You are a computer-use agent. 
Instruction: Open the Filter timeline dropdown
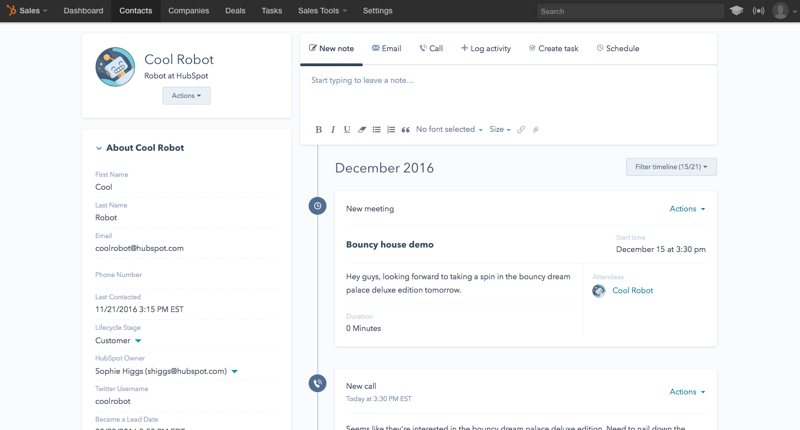pyautogui.click(x=671, y=167)
